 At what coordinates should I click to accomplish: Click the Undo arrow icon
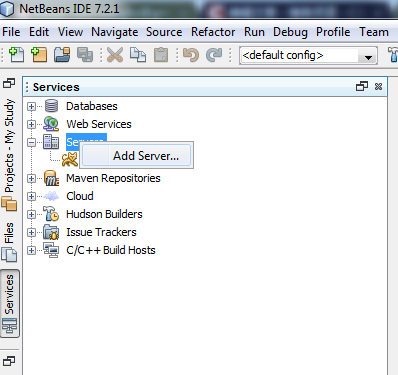pos(191,55)
